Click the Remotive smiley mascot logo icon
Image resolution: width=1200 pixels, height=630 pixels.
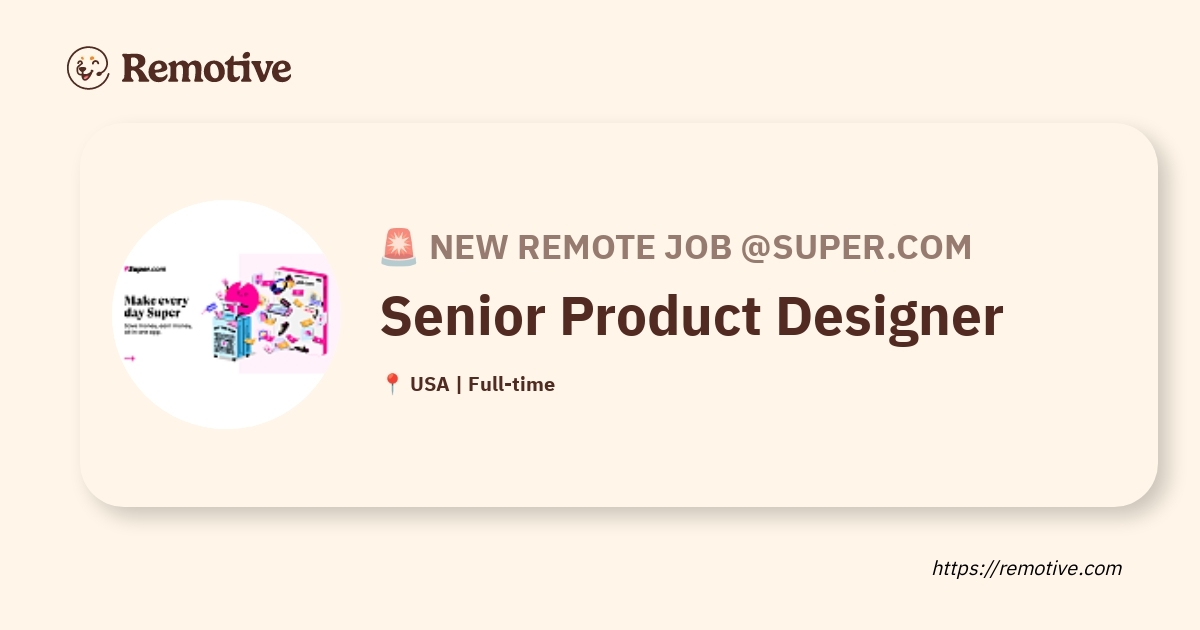pyautogui.click(x=88, y=68)
